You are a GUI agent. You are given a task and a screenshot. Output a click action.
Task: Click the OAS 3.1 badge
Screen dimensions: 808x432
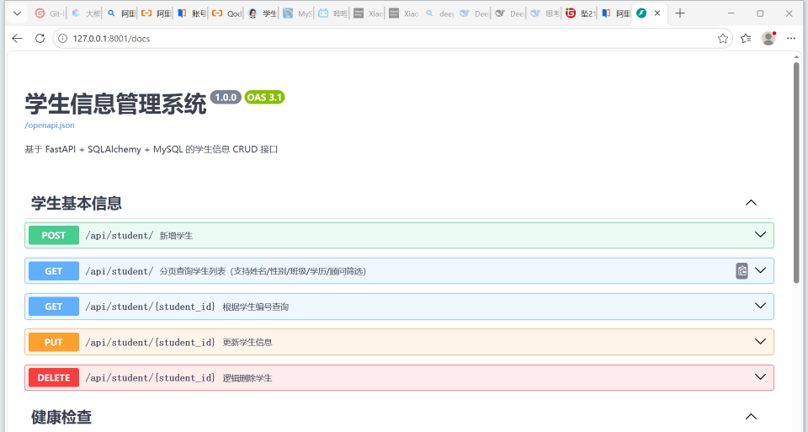click(264, 97)
